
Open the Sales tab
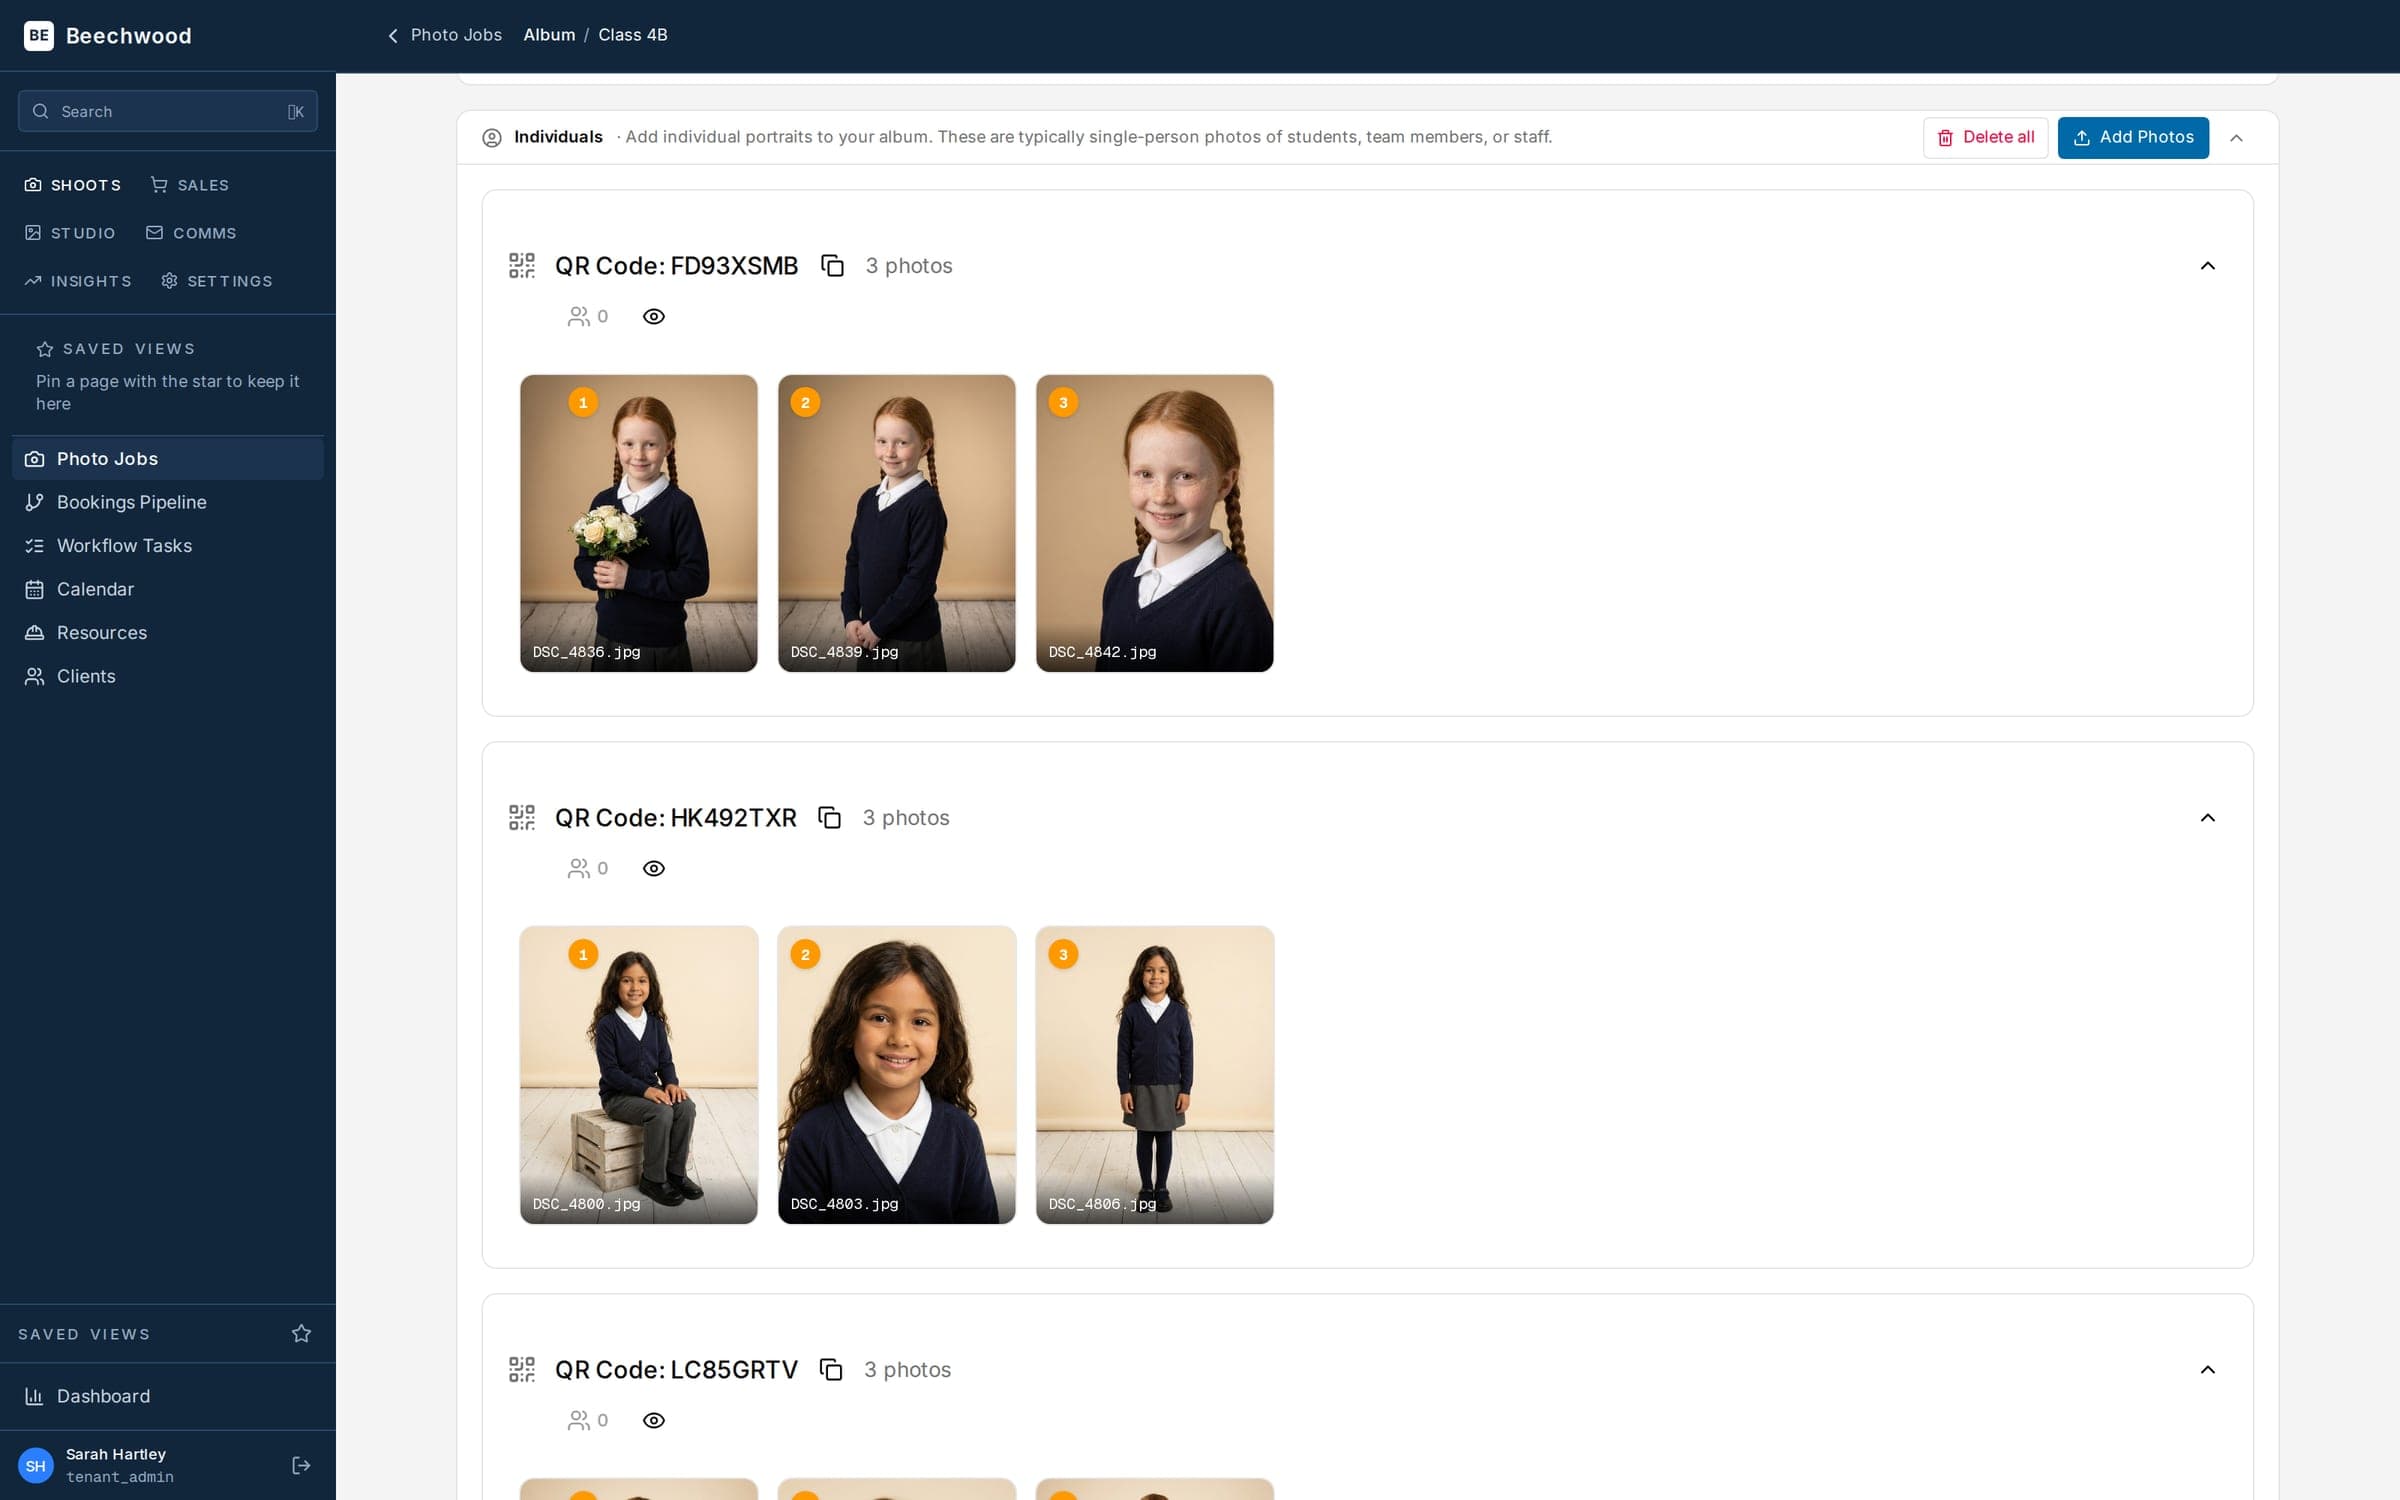[190, 185]
